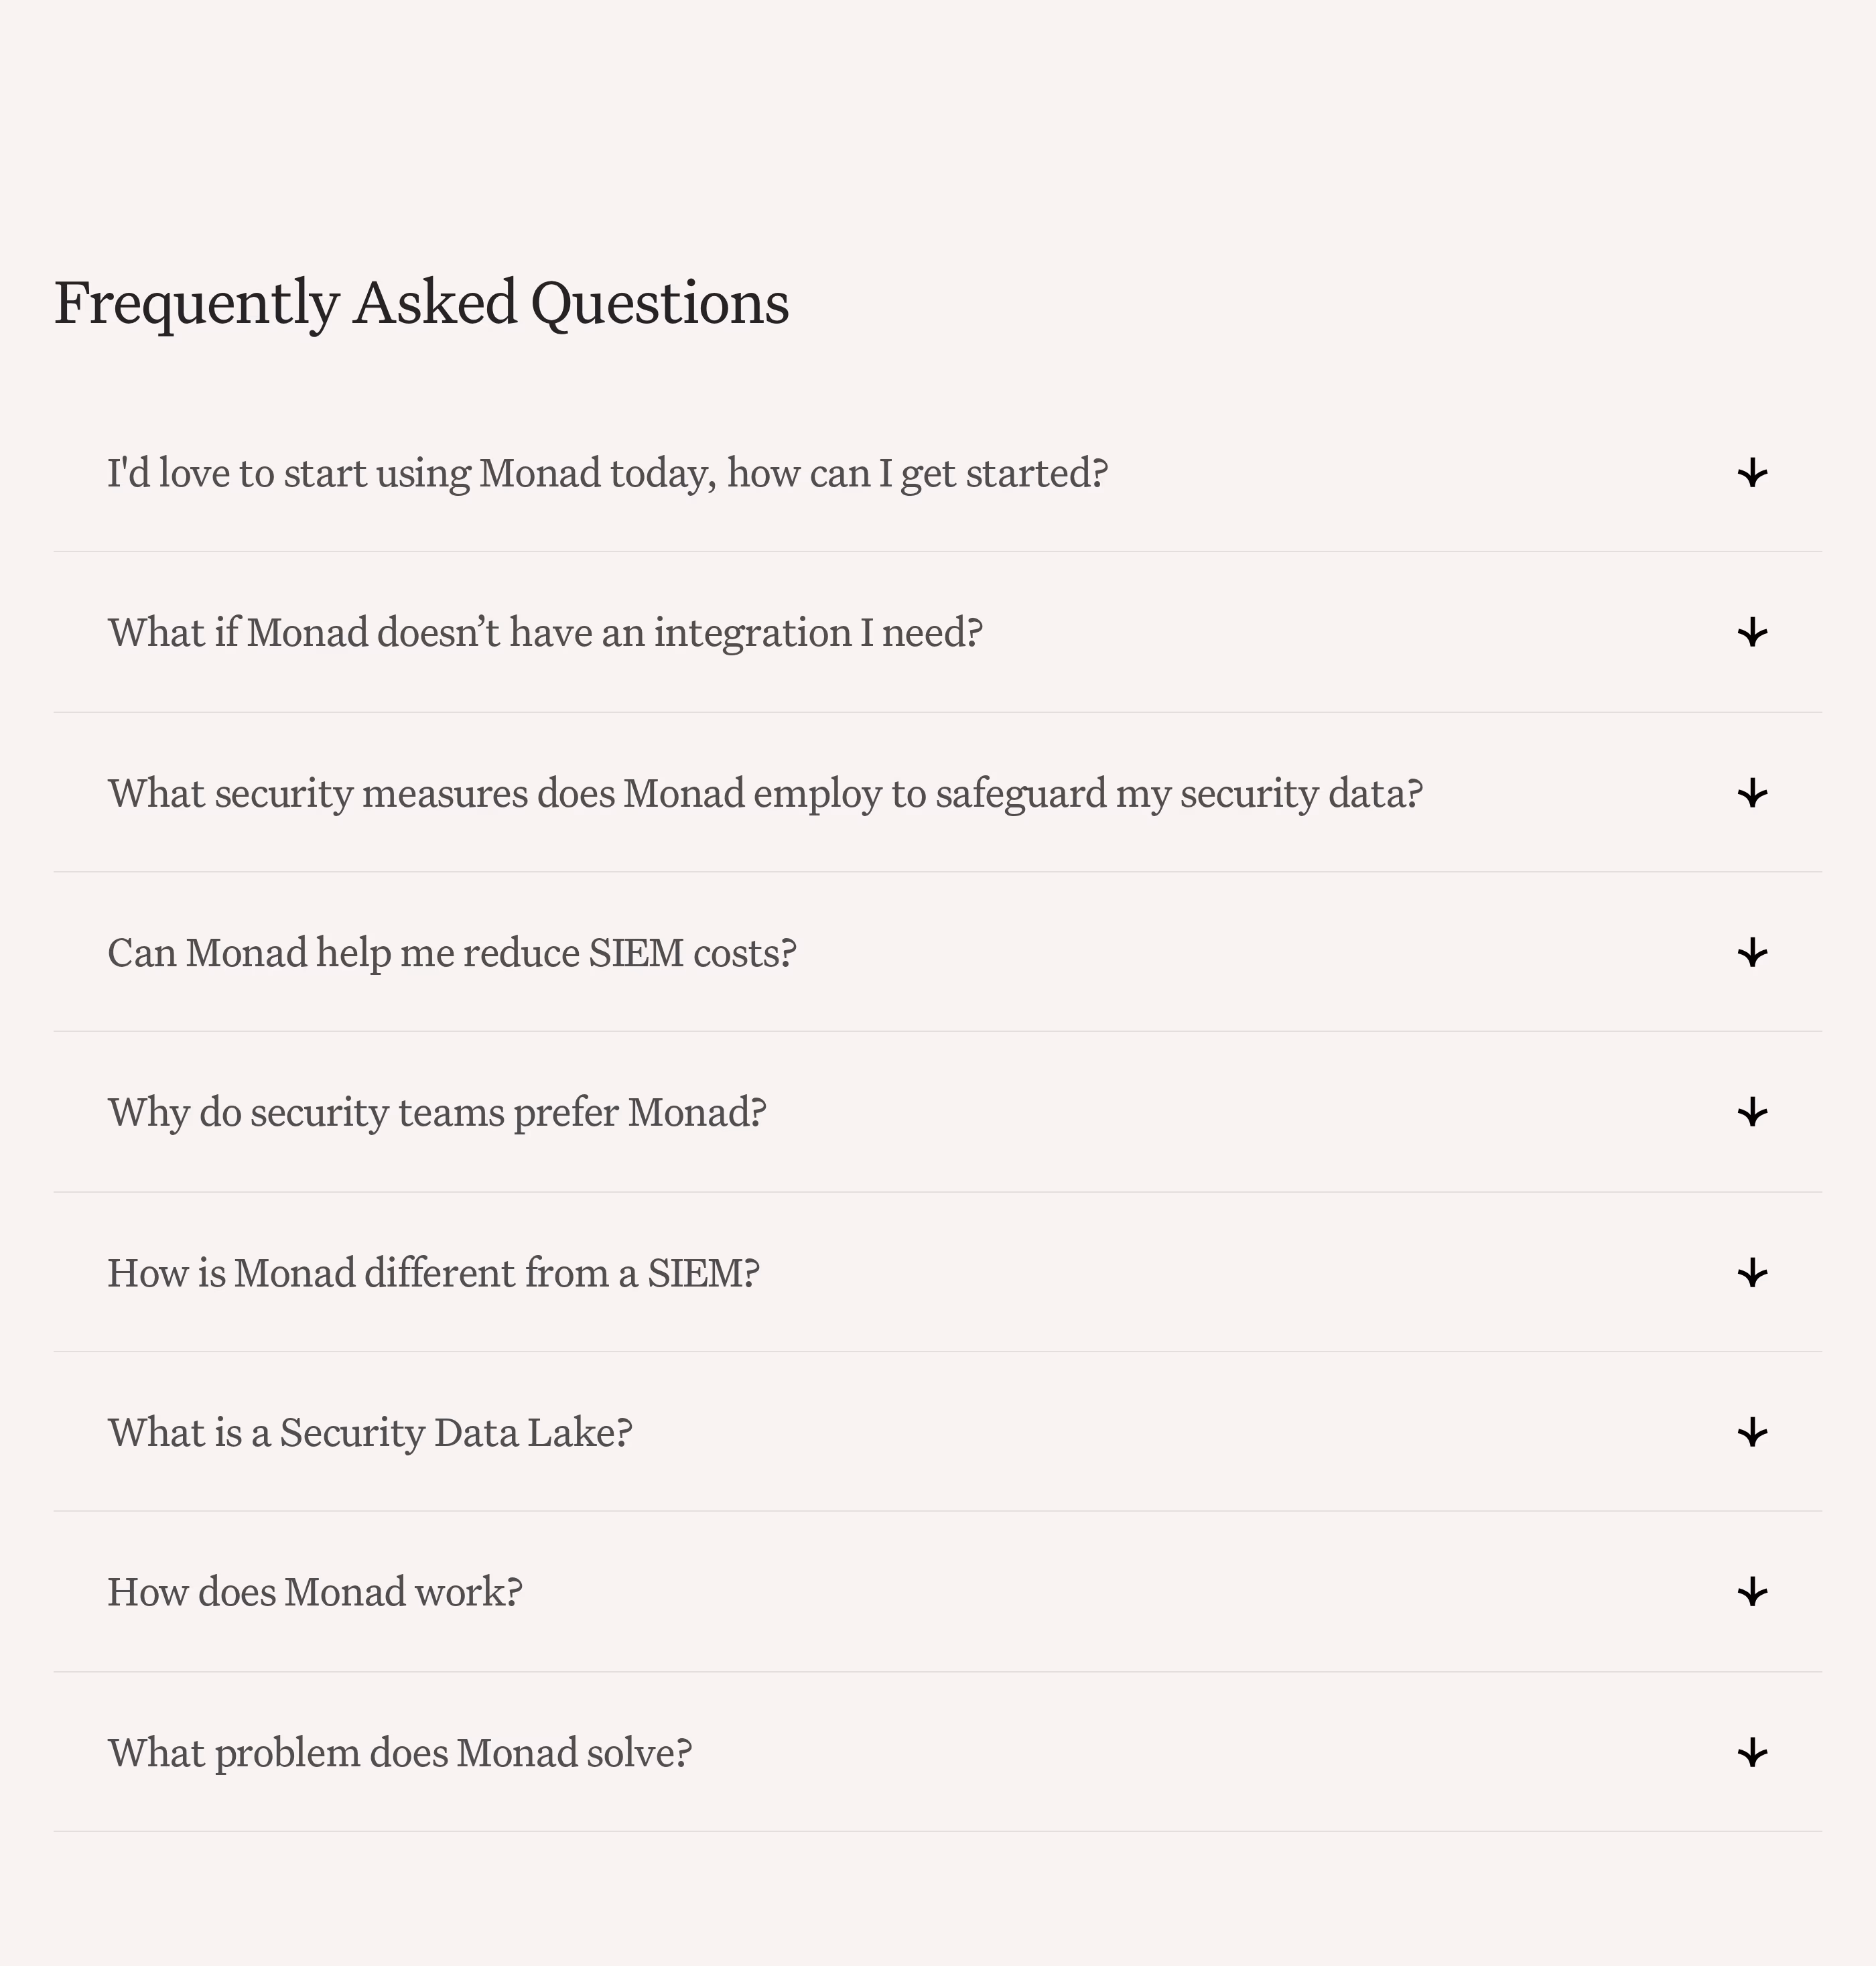Expand 'Can Monad help me reduce SIEM costs?'

(452, 953)
